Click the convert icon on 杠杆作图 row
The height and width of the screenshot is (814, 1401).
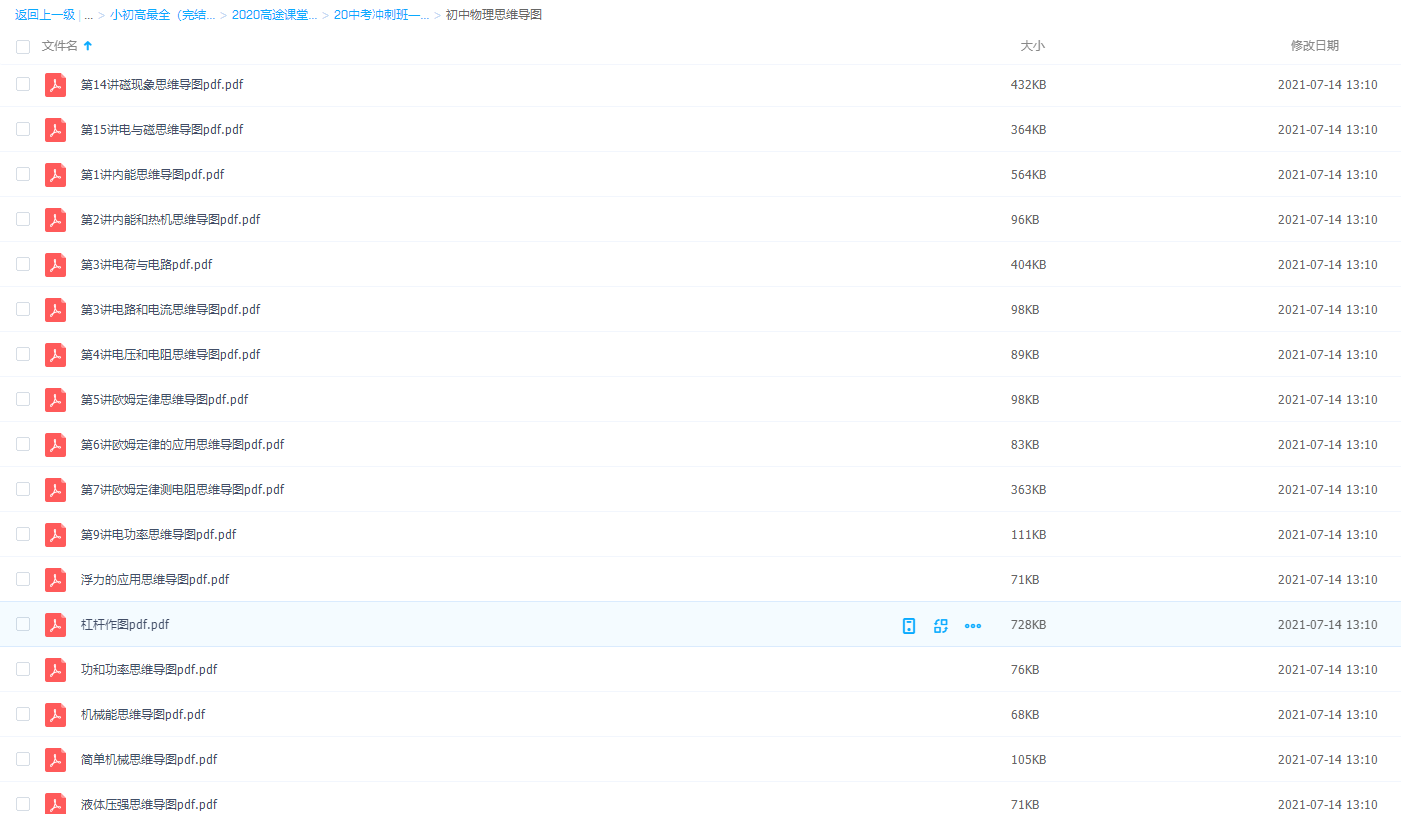(940, 626)
